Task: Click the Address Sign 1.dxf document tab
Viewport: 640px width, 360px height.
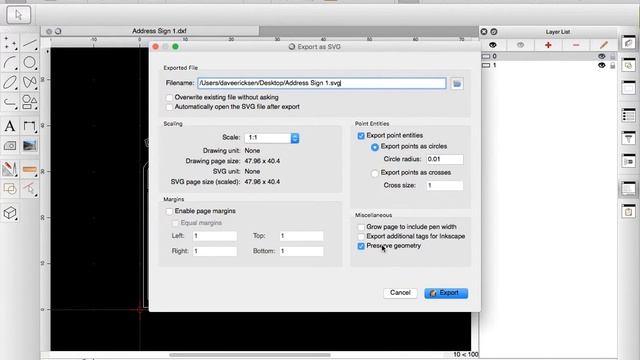Action: click(150, 31)
